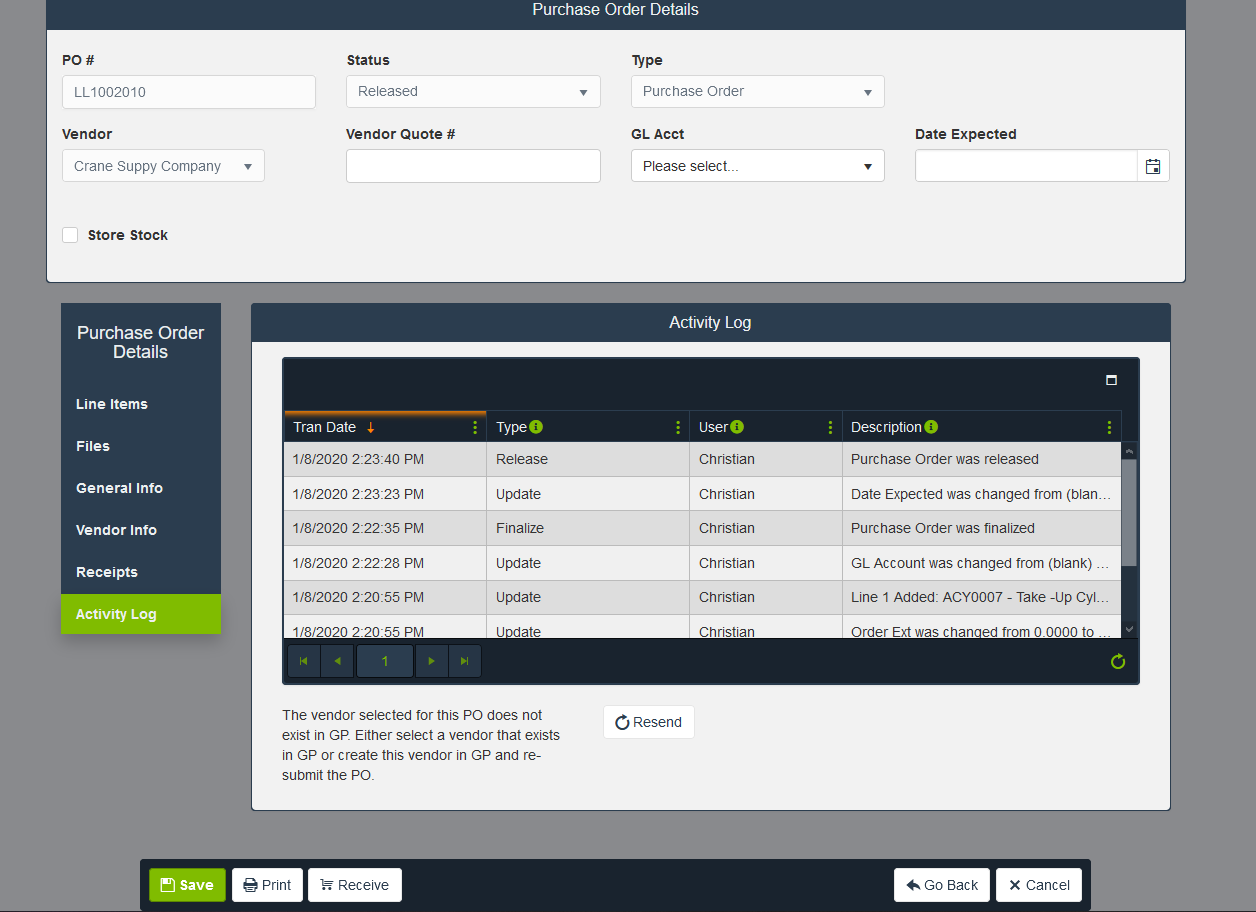
Task: Go to the next grid page
Action: (x=432, y=661)
